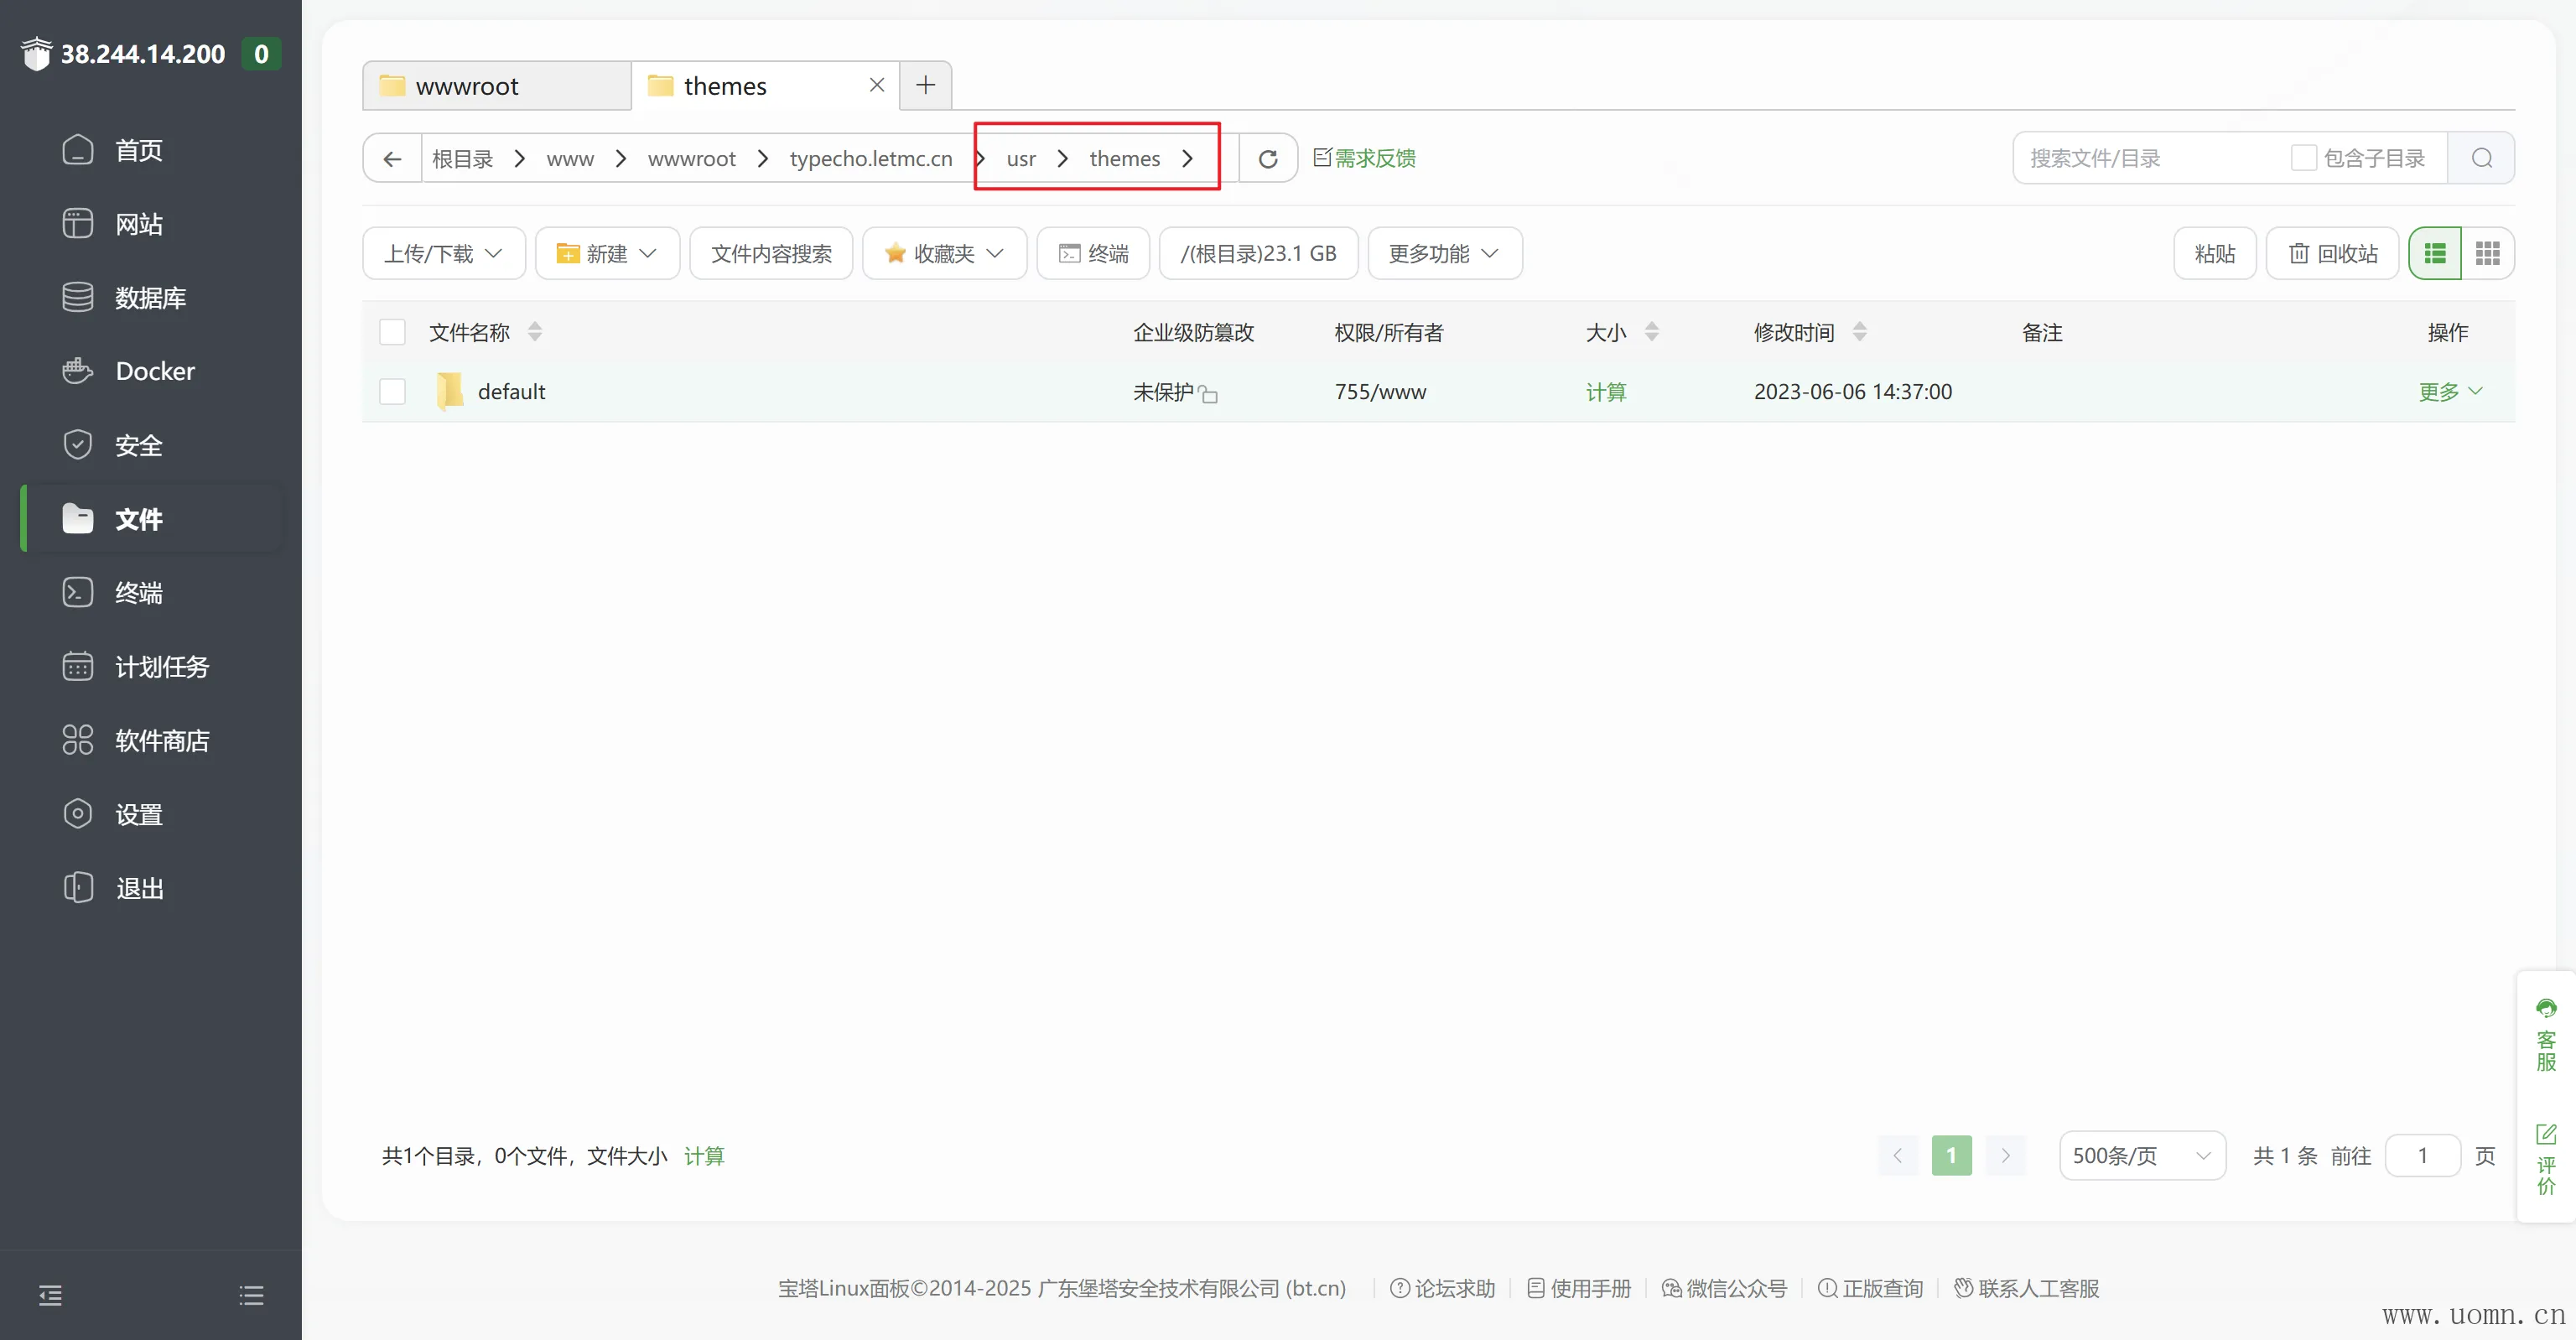Click the back arrow in path bar
2576x1340 pixels.
click(392, 159)
